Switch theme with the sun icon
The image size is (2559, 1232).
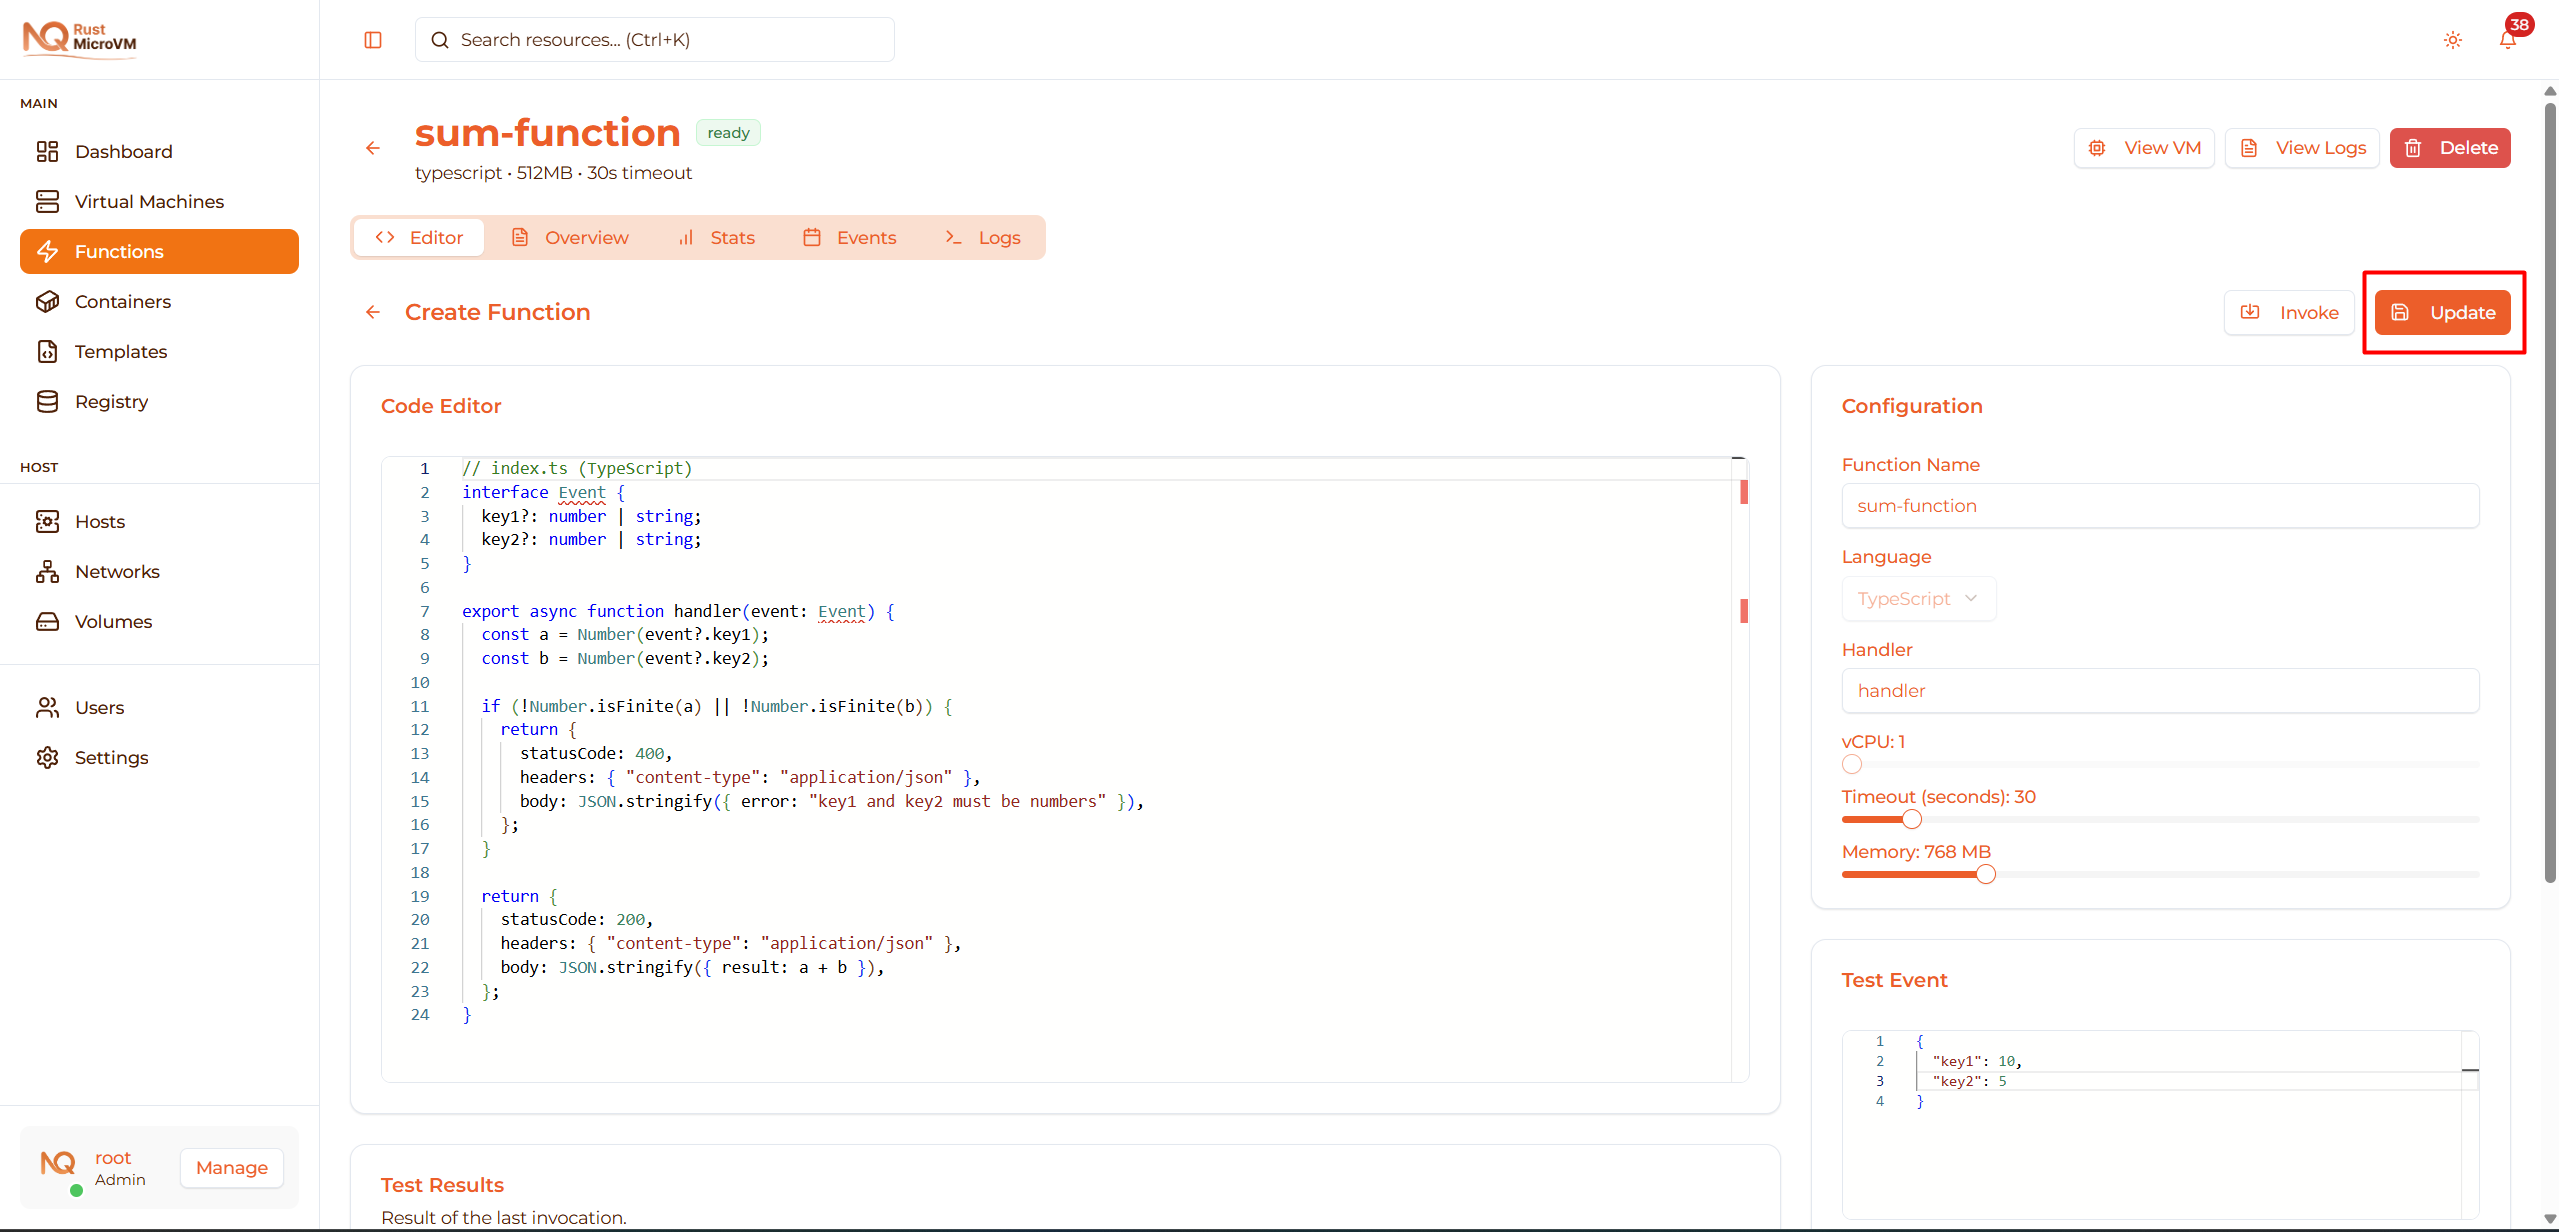(x=2452, y=40)
